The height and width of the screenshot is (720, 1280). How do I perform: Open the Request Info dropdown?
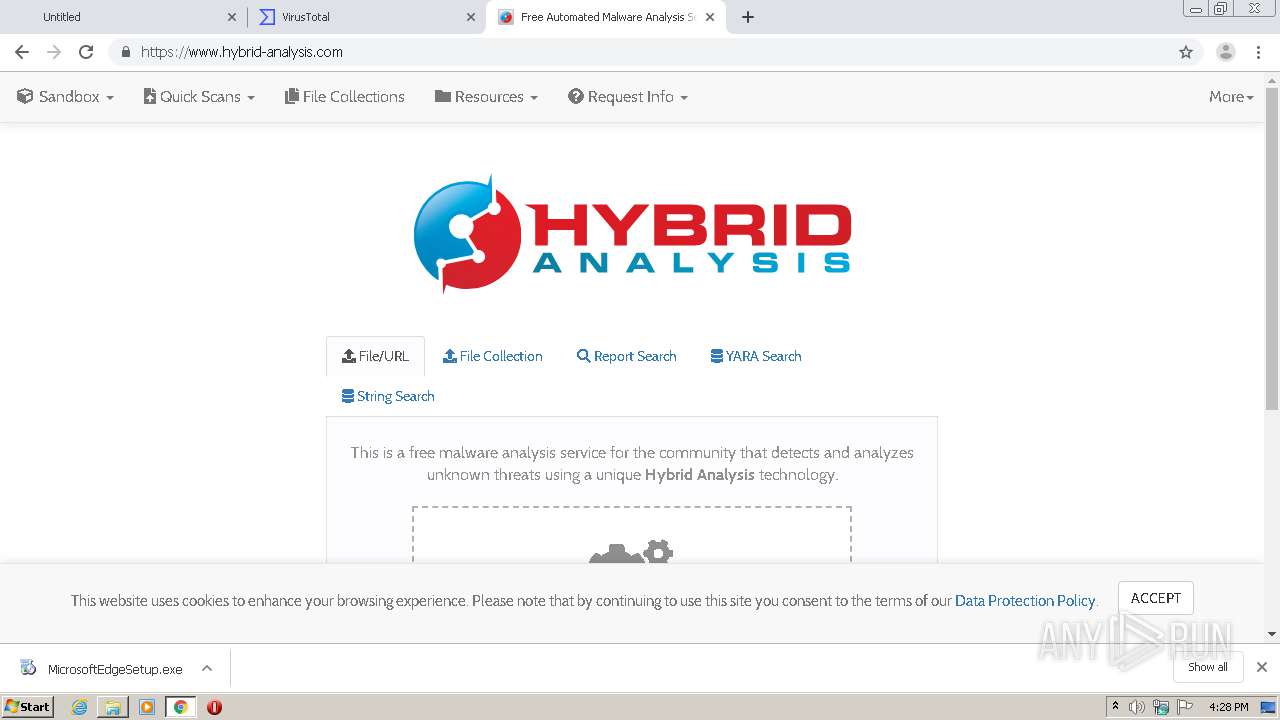[x=628, y=97]
